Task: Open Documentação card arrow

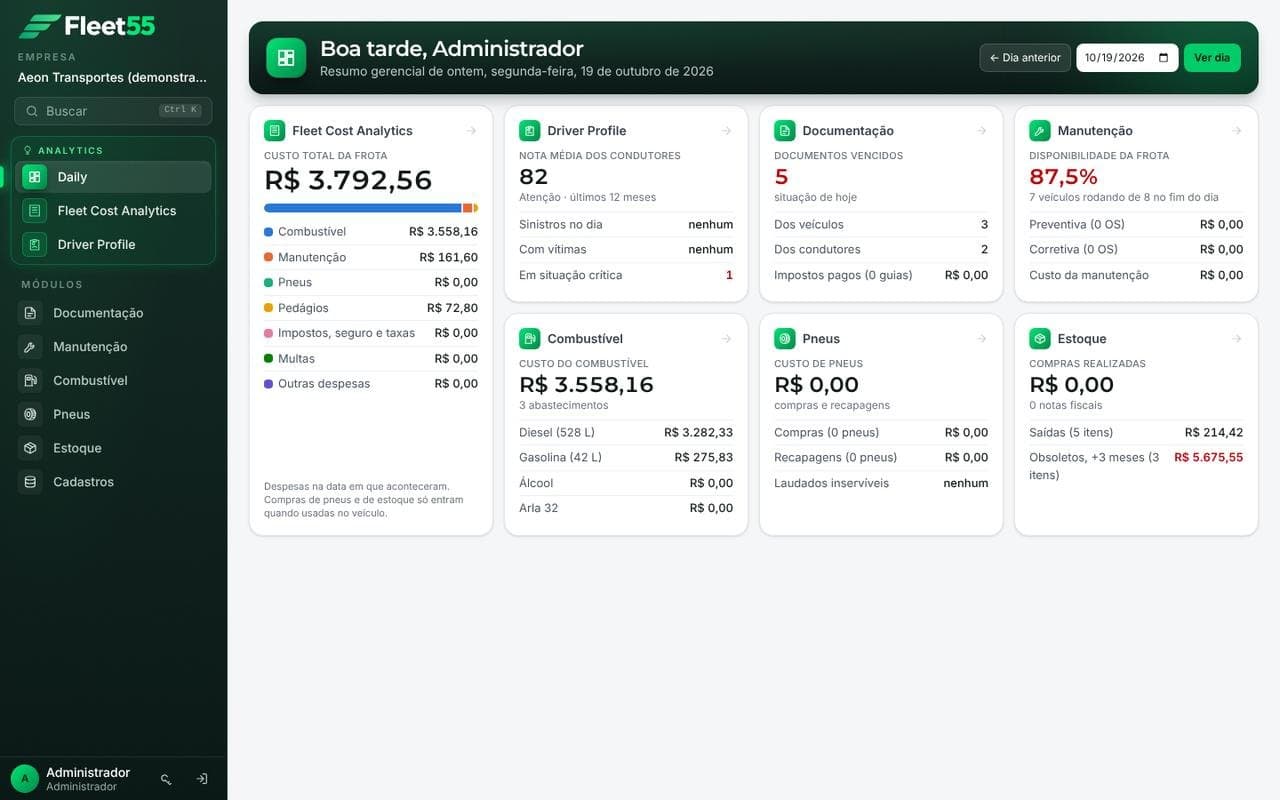Action: 981,131
